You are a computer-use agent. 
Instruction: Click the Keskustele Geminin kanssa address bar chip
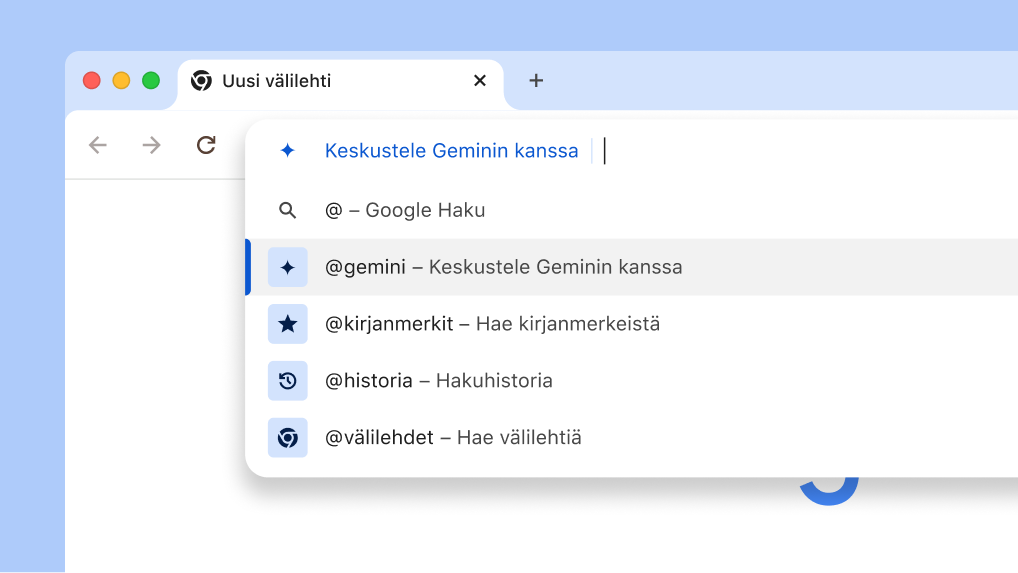[451, 151]
